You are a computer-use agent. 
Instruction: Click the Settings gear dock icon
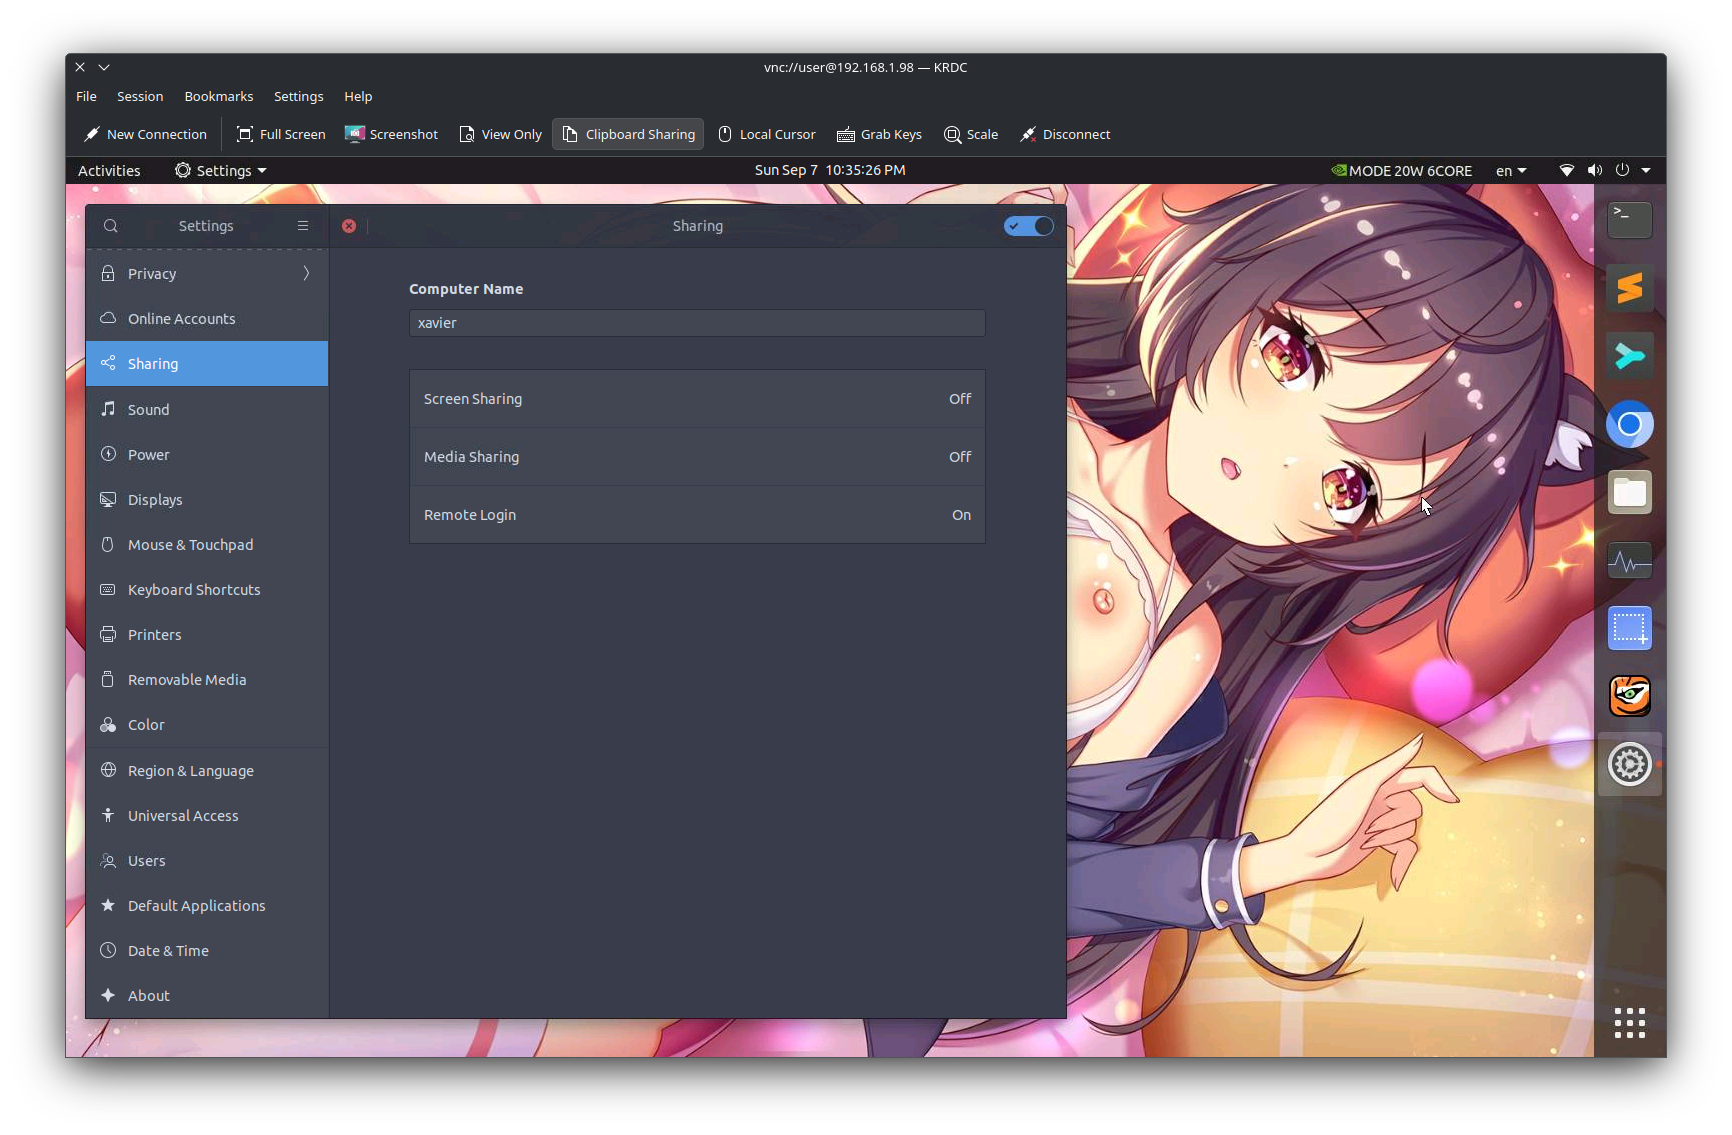coord(1629,764)
